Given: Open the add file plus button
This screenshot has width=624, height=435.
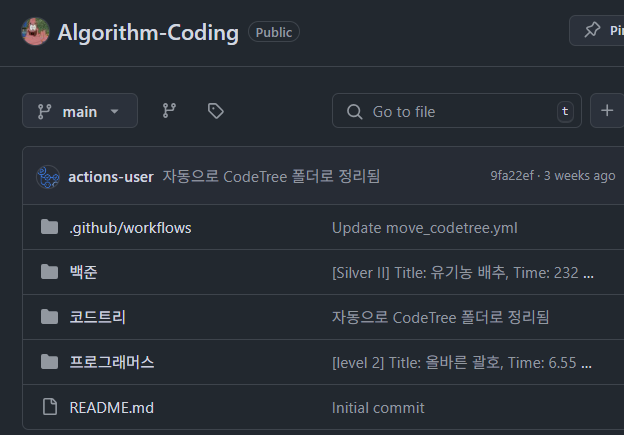Looking at the screenshot, I should (607, 111).
